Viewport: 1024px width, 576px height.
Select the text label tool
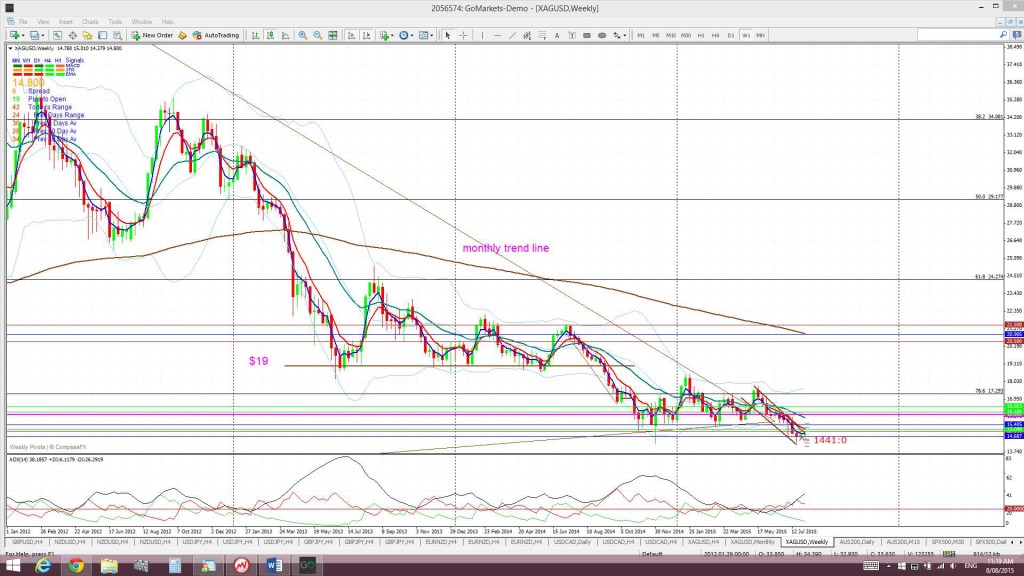556,35
